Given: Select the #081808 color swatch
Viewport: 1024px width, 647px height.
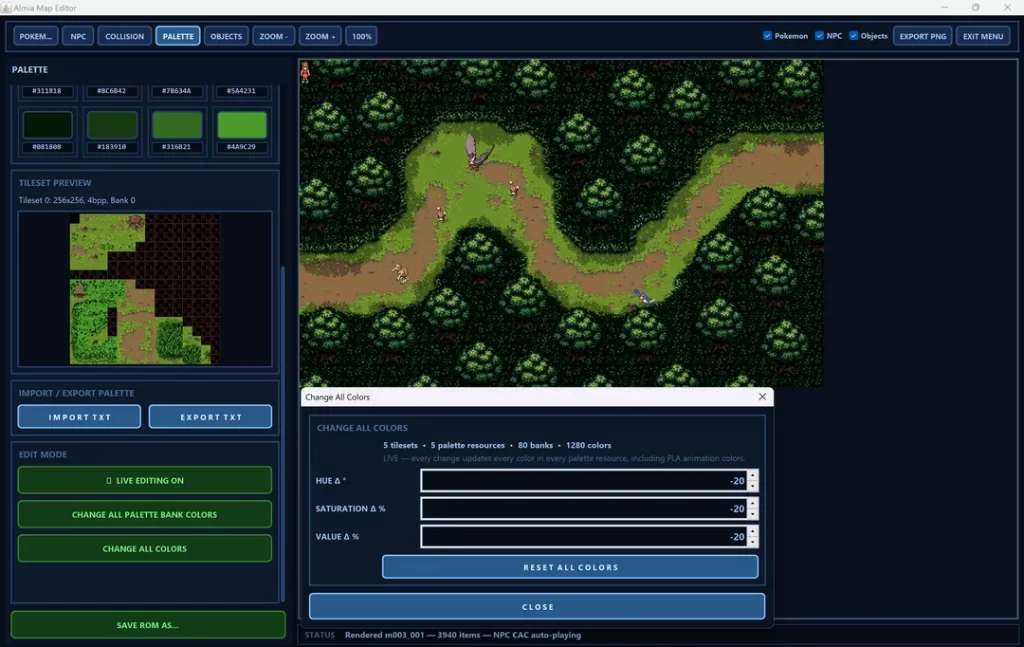Looking at the screenshot, I should pos(47,125).
